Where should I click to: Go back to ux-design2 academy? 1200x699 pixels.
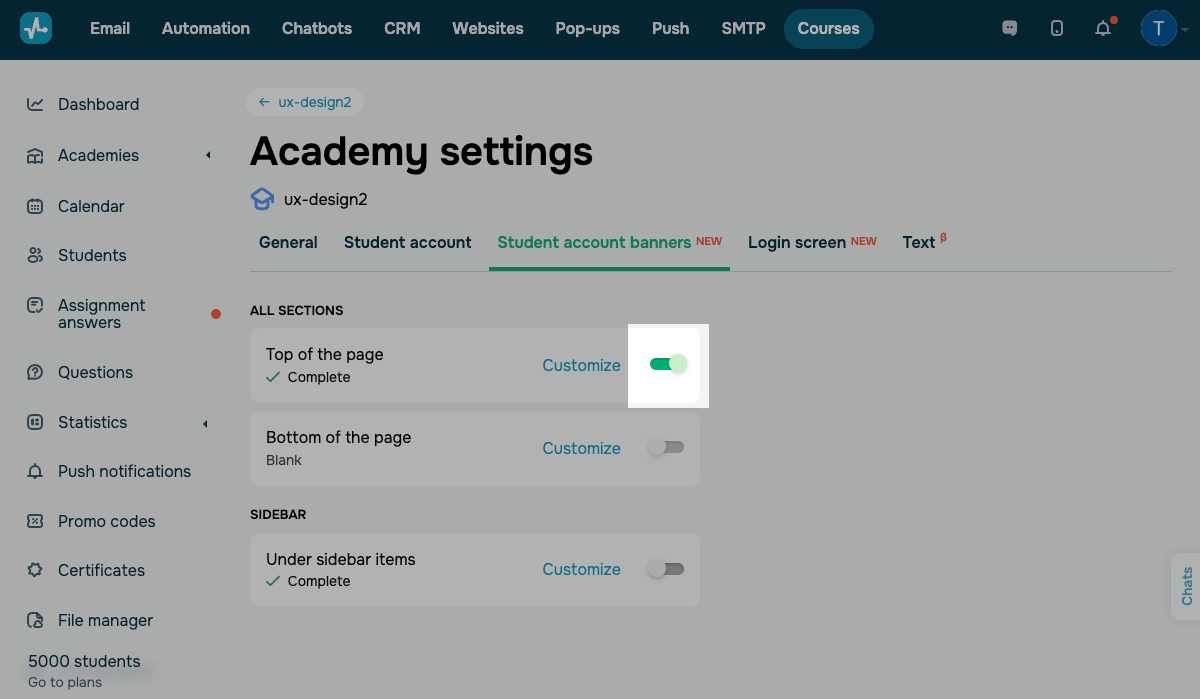[305, 102]
